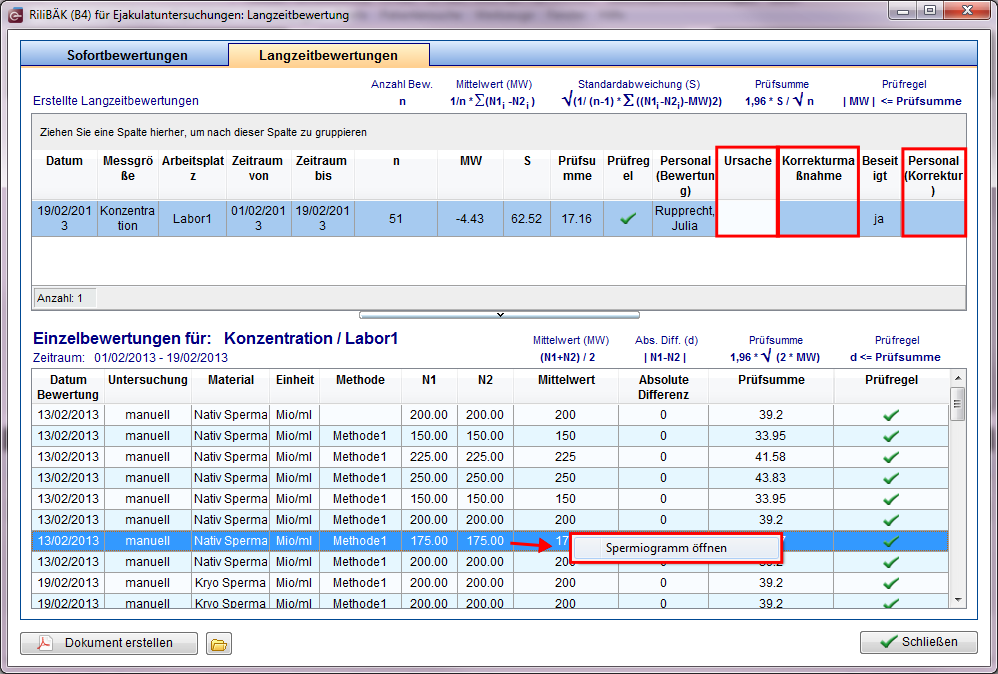
Task: Choose Spermiogramm öffnen from the context menu
Action: (676, 548)
